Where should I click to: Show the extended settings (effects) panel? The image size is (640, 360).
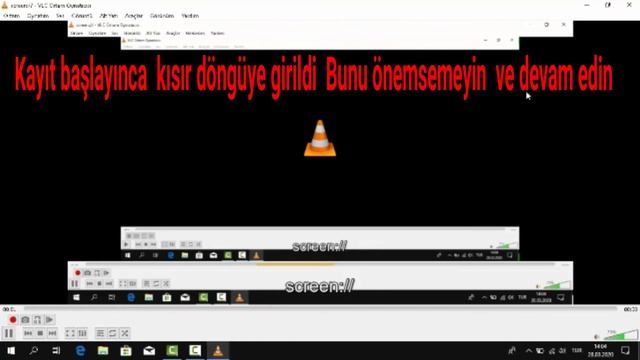point(82,333)
